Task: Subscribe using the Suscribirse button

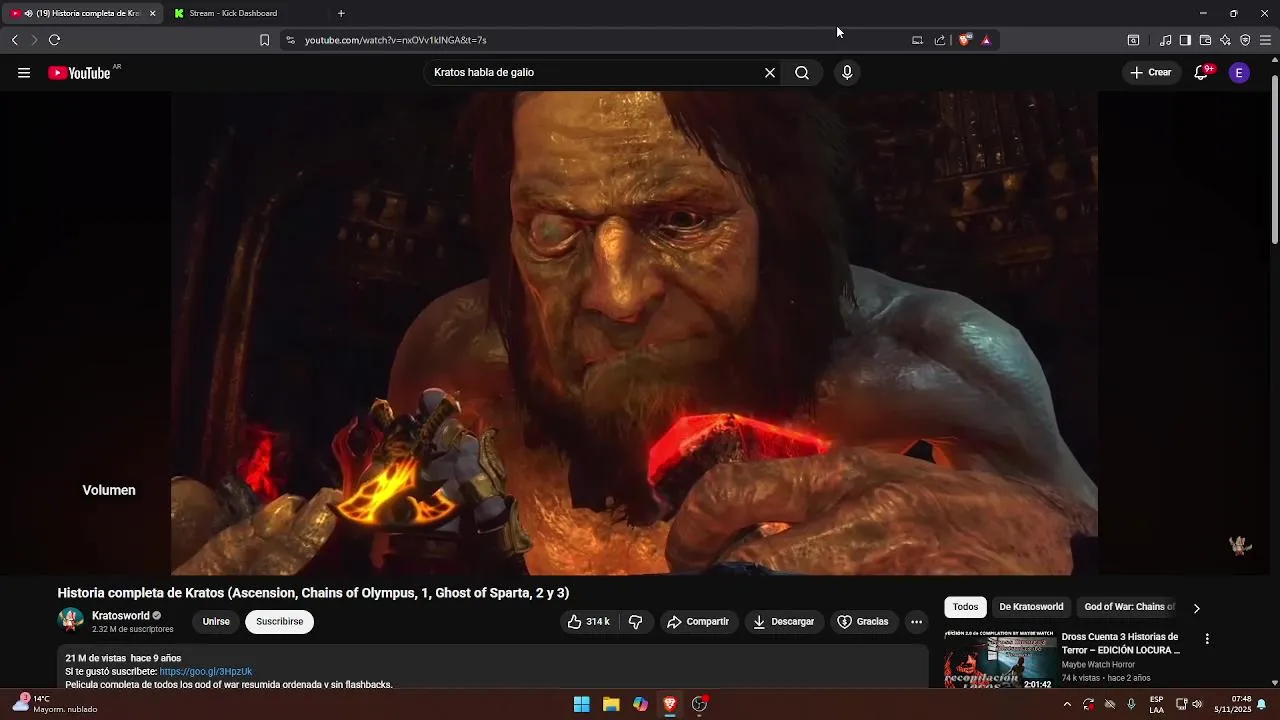Action: (x=279, y=622)
